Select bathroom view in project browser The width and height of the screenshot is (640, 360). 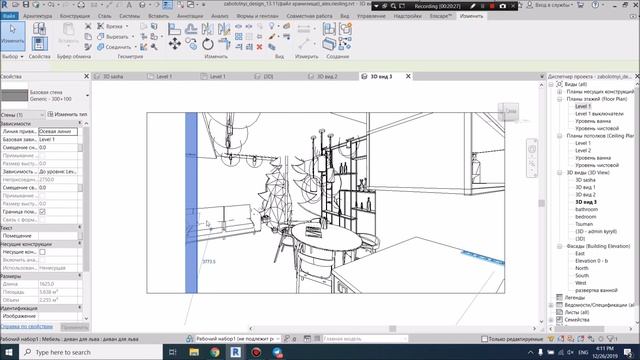coord(586,209)
